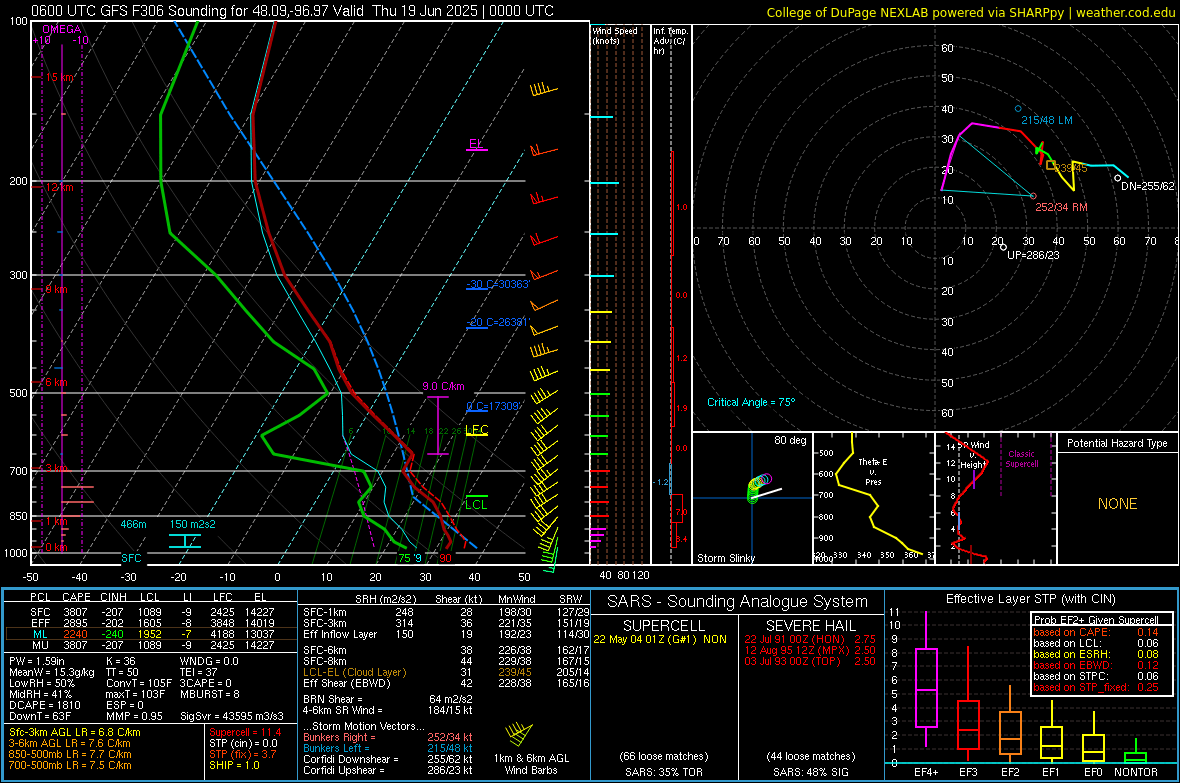
Task: Click the Storm Slinky circles graphic
Action: tap(759, 488)
